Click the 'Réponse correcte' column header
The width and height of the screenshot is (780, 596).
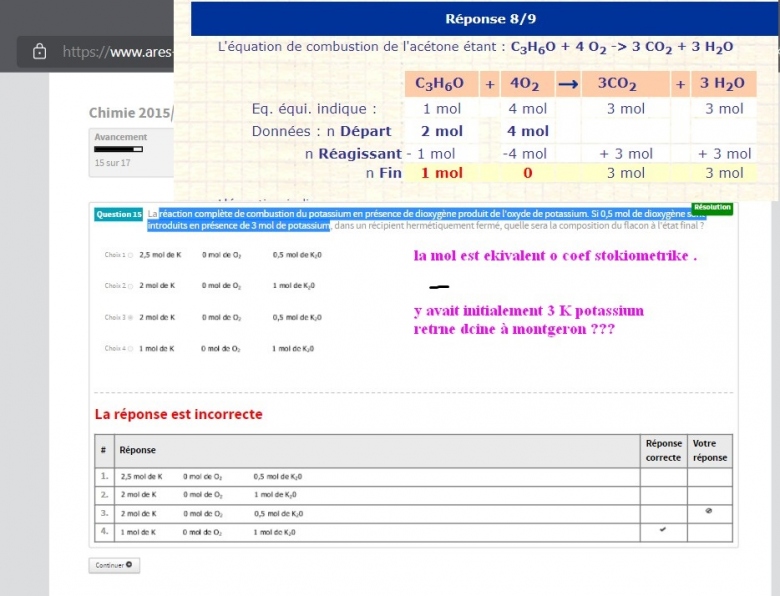click(664, 451)
